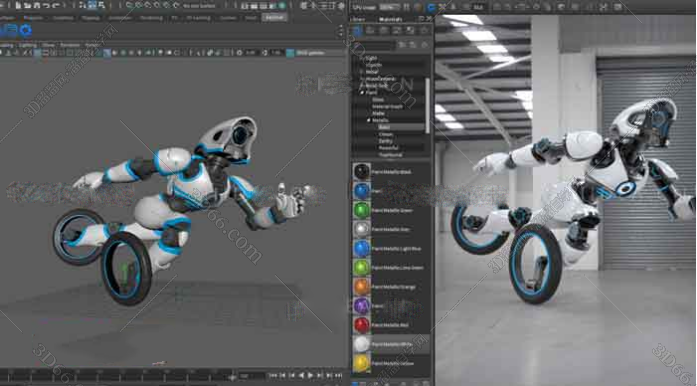Select the Traditional category under Metallic
The image size is (697, 386).
click(x=390, y=155)
